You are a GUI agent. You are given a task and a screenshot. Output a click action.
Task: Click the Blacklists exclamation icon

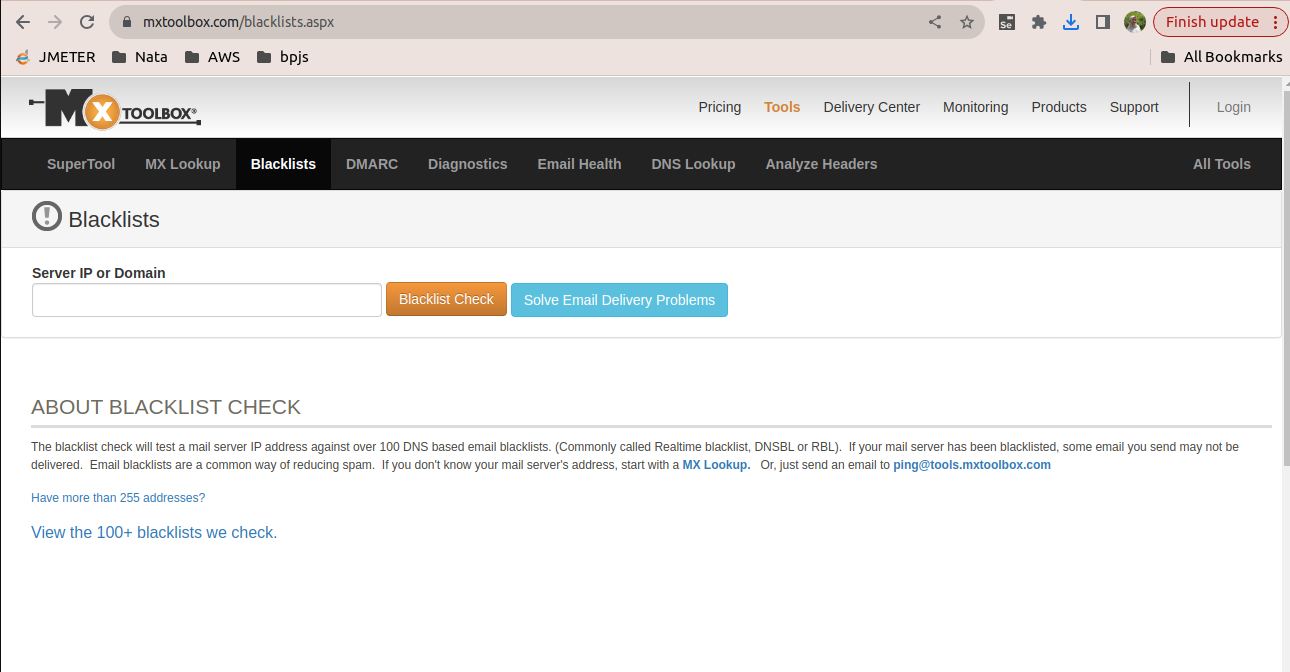pyautogui.click(x=47, y=216)
